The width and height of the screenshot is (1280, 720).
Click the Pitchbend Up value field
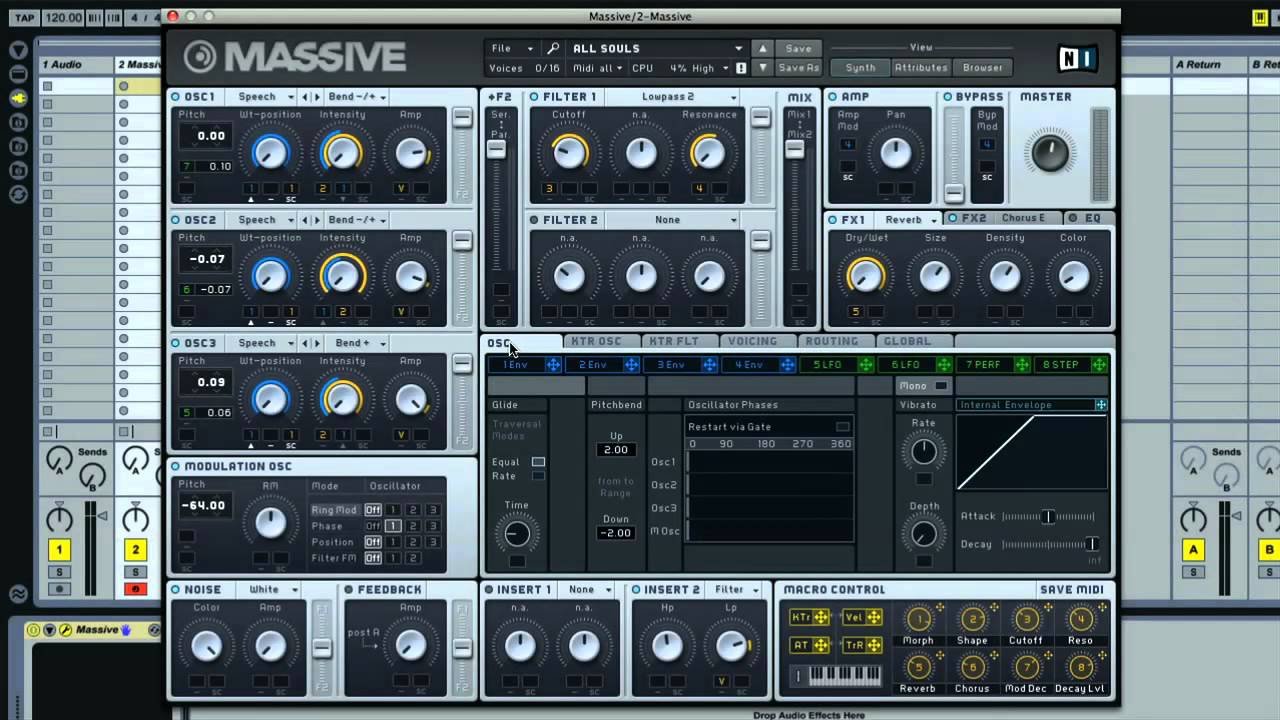click(616, 450)
